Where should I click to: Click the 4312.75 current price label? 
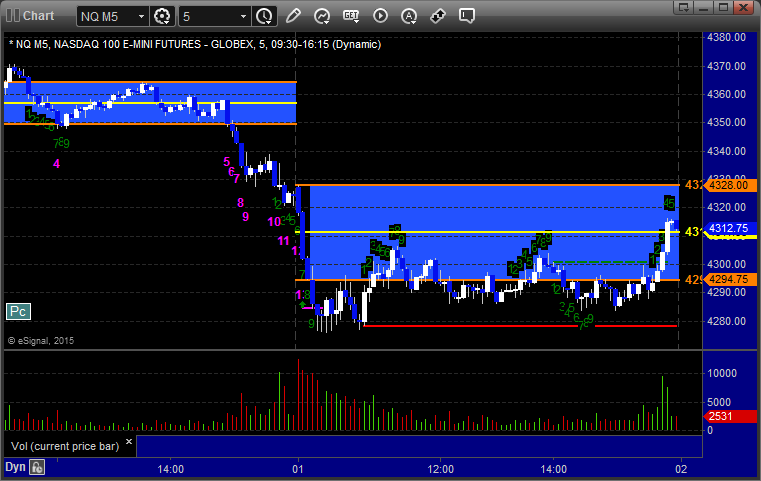[x=732, y=228]
